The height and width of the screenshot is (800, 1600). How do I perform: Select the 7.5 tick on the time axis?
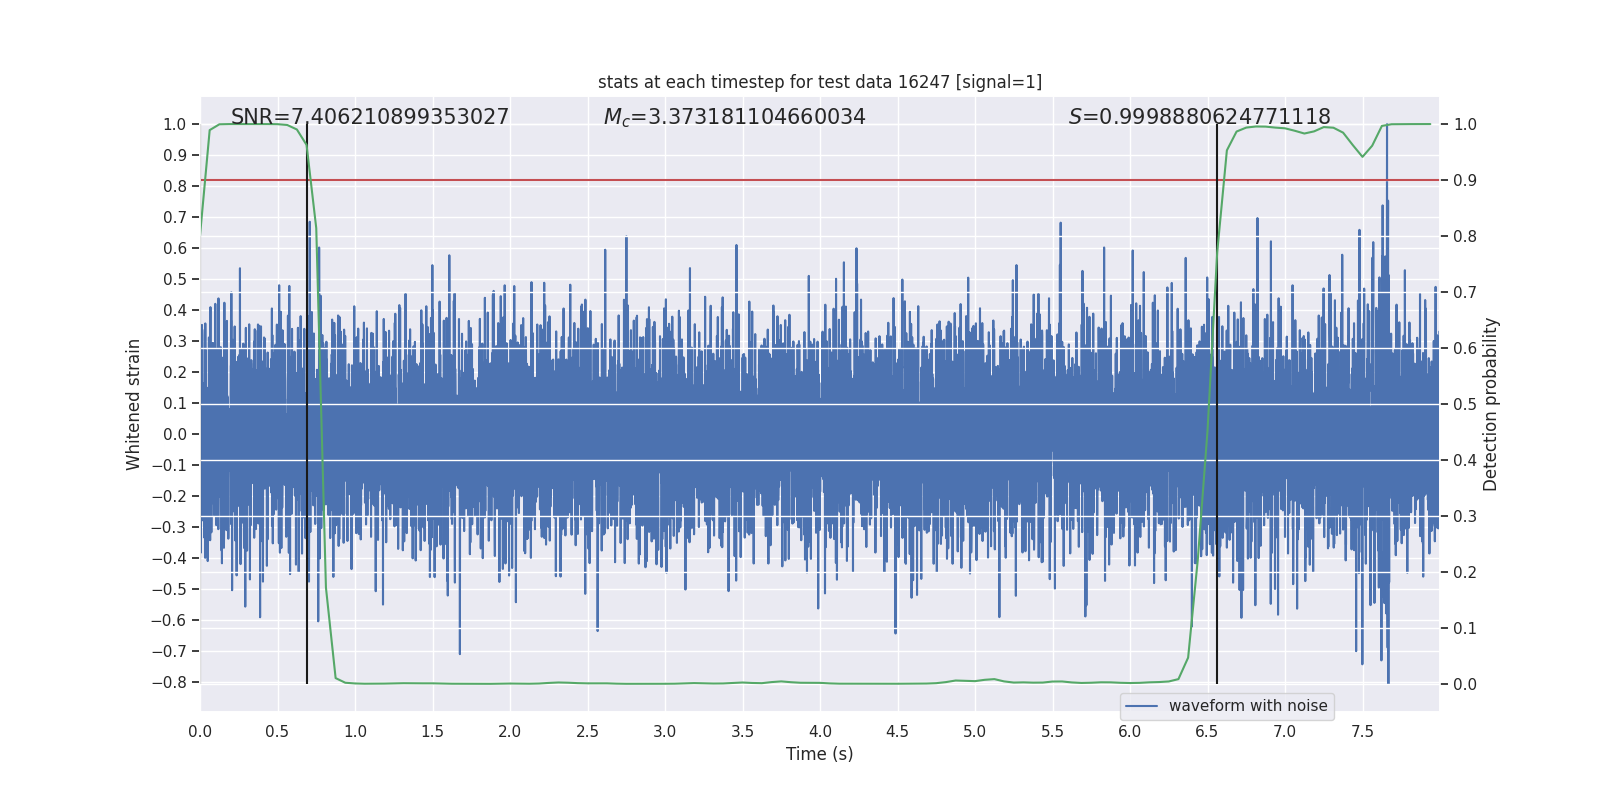[x=1362, y=731]
